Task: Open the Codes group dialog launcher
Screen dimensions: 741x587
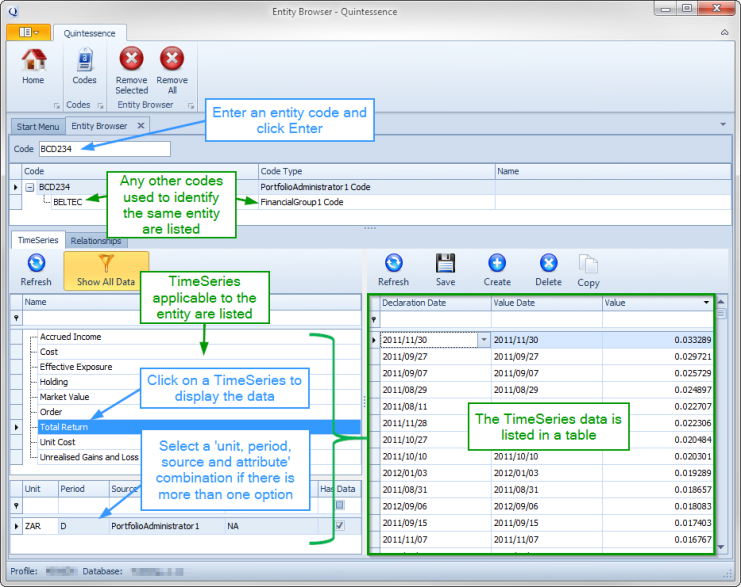Action: 100,106
